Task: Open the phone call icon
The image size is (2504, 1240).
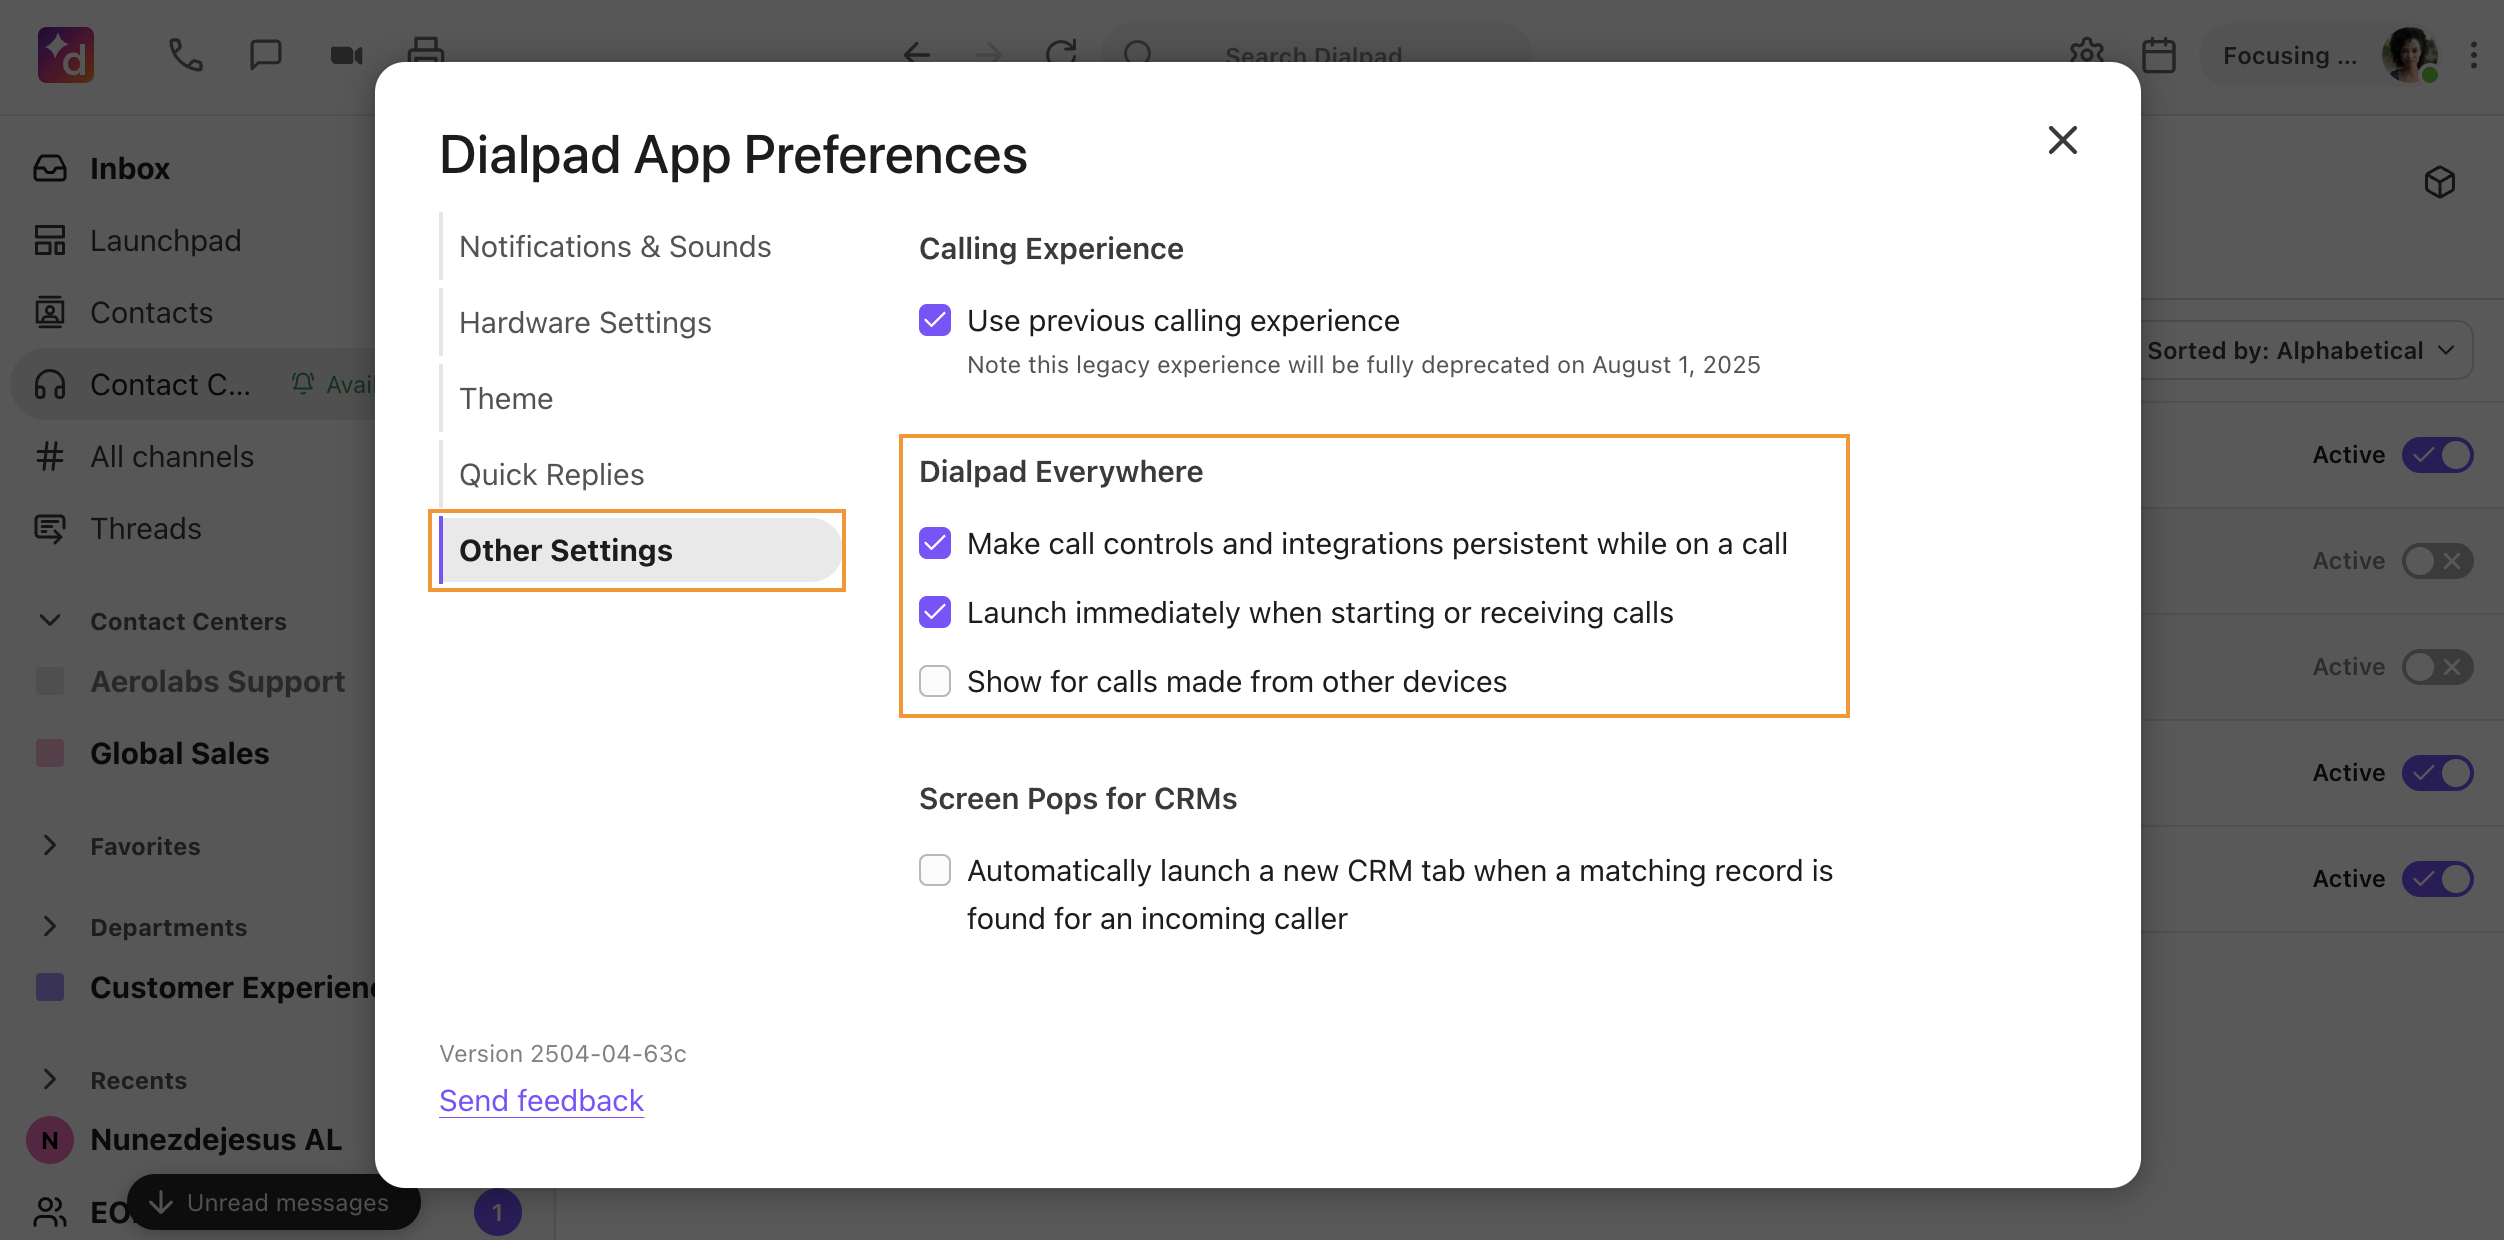Action: tap(185, 55)
